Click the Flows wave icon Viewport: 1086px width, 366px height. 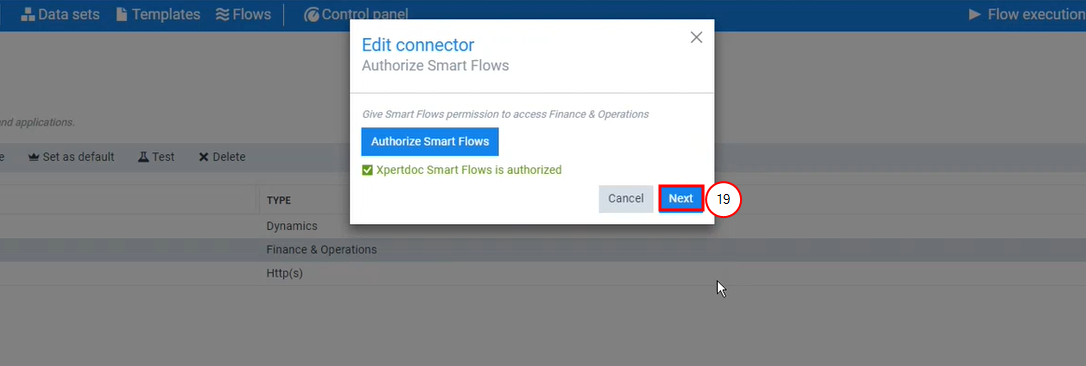[x=222, y=15]
